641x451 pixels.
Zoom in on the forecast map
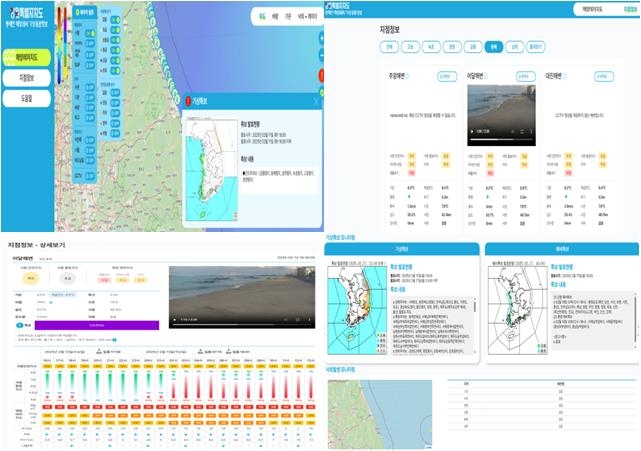(321, 38)
